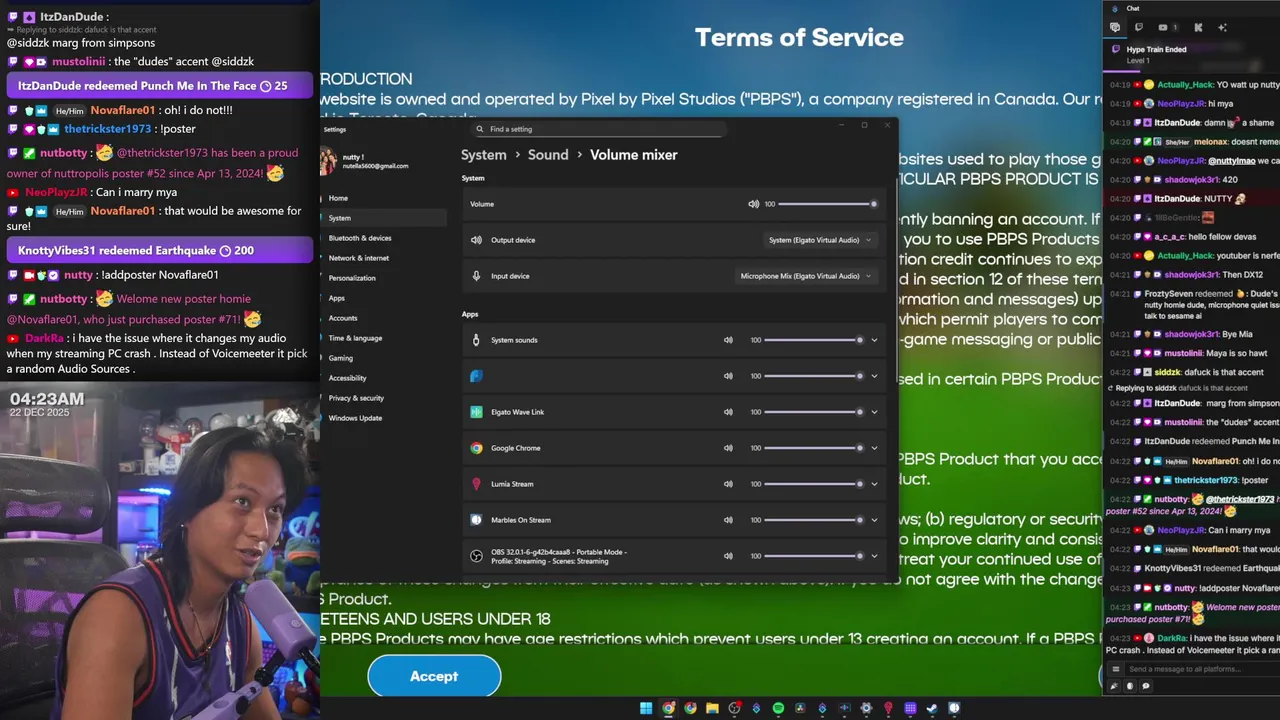Image resolution: width=1280 pixels, height=720 pixels.
Task: Expand Marbles On Stream volume options
Action: coord(874,520)
